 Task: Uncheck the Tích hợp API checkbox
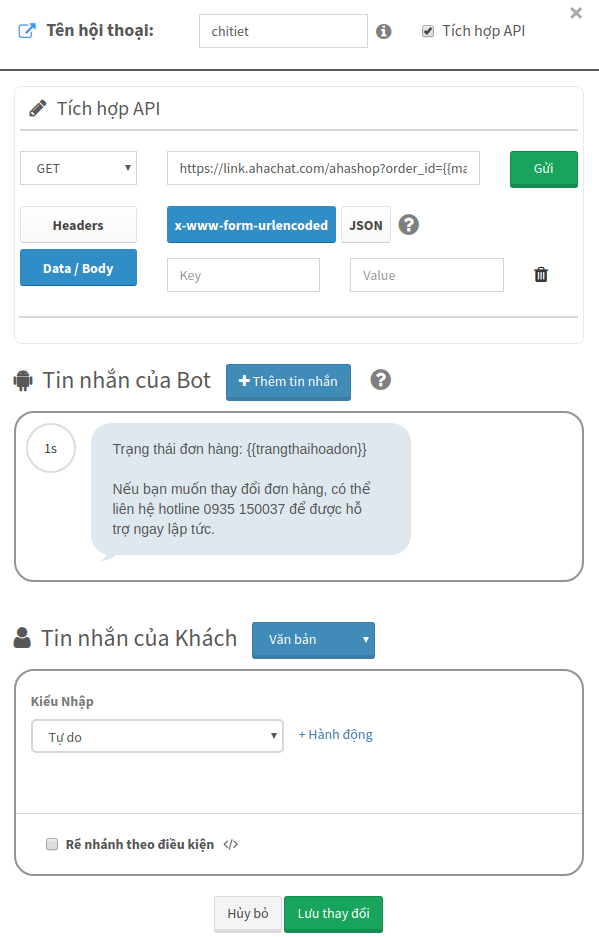click(x=428, y=31)
